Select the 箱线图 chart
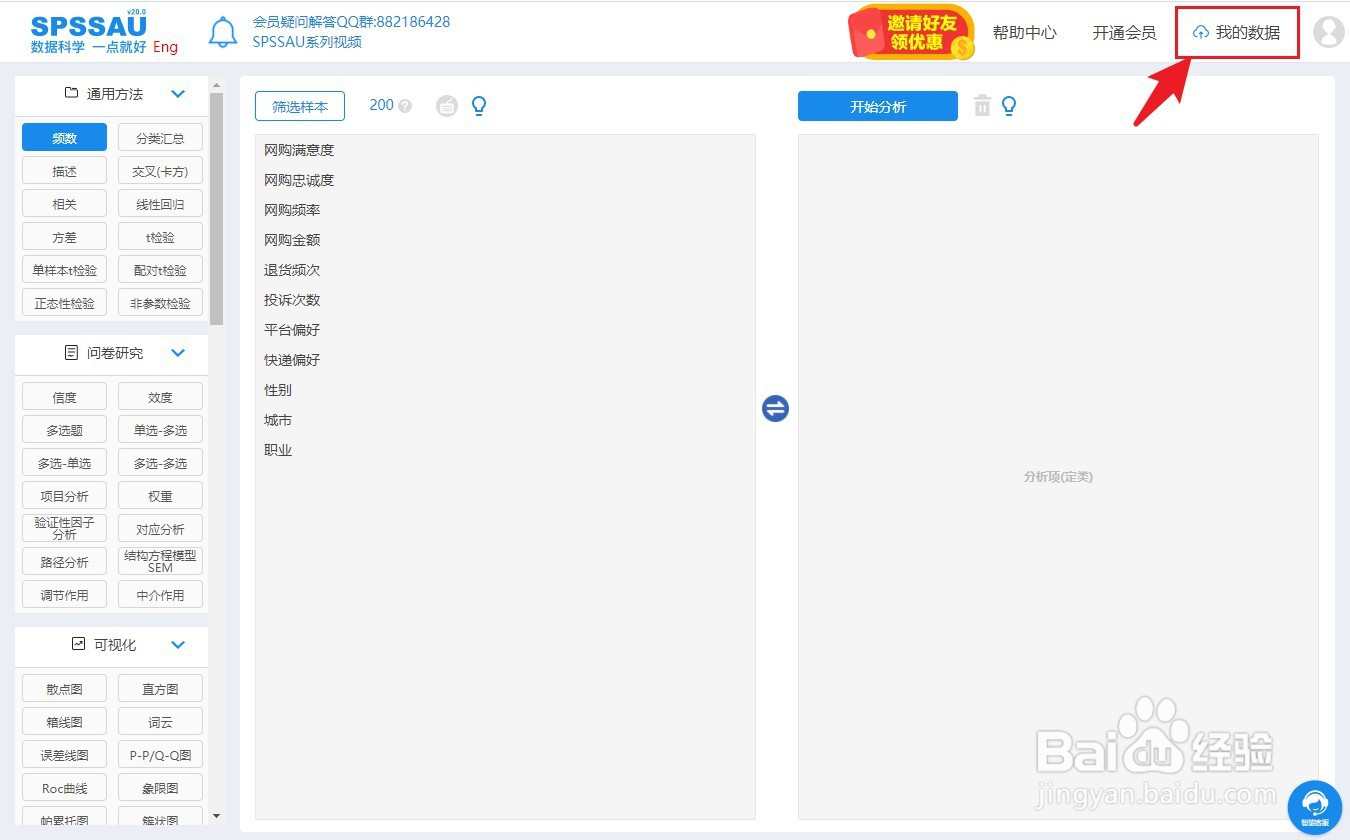Screen dimensions: 1350x840 (64, 722)
